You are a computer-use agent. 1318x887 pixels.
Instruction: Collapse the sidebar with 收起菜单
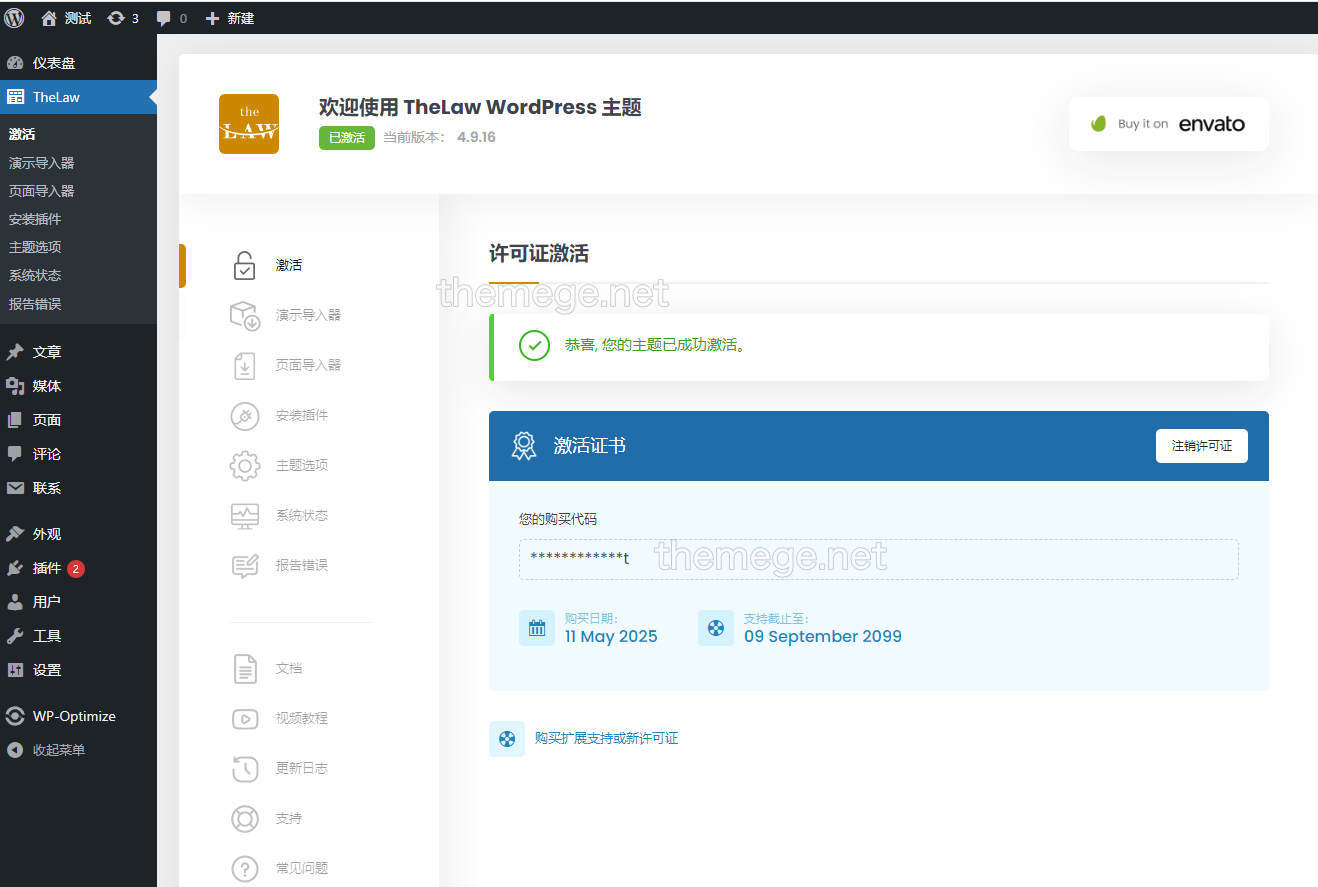[78, 750]
